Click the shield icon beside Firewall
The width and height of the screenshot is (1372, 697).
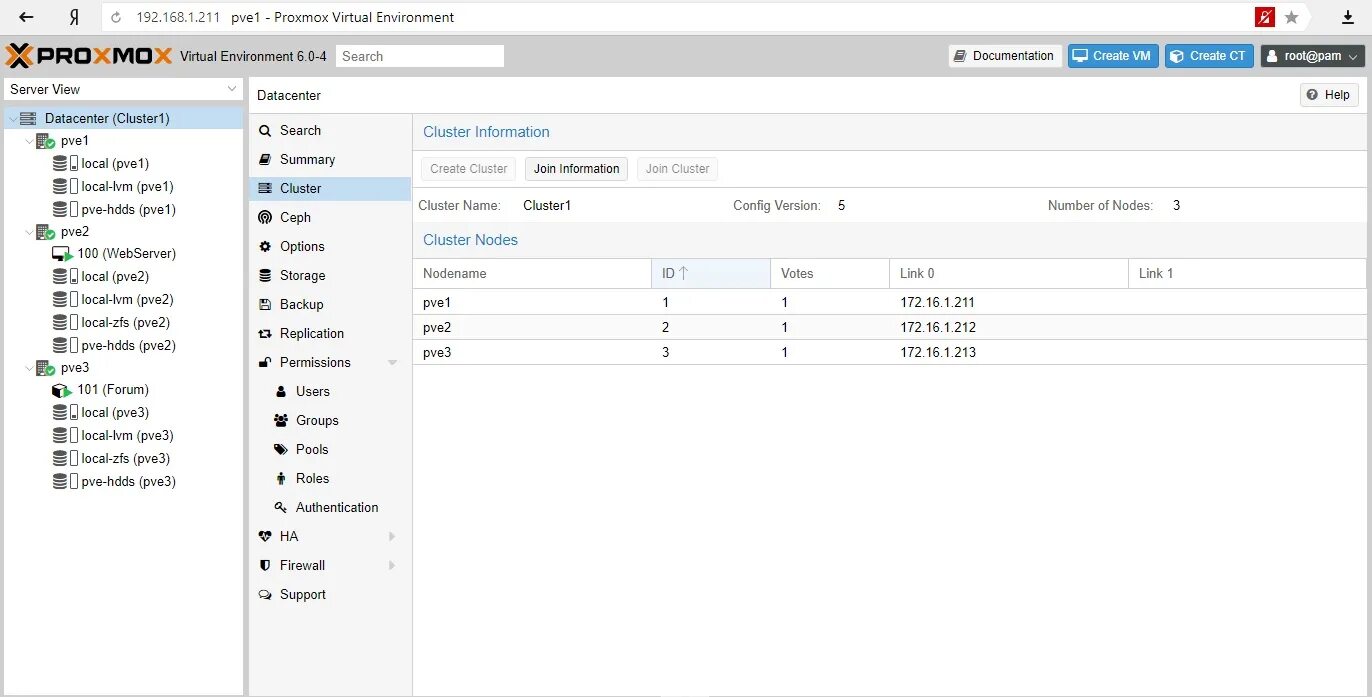pos(265,565)
